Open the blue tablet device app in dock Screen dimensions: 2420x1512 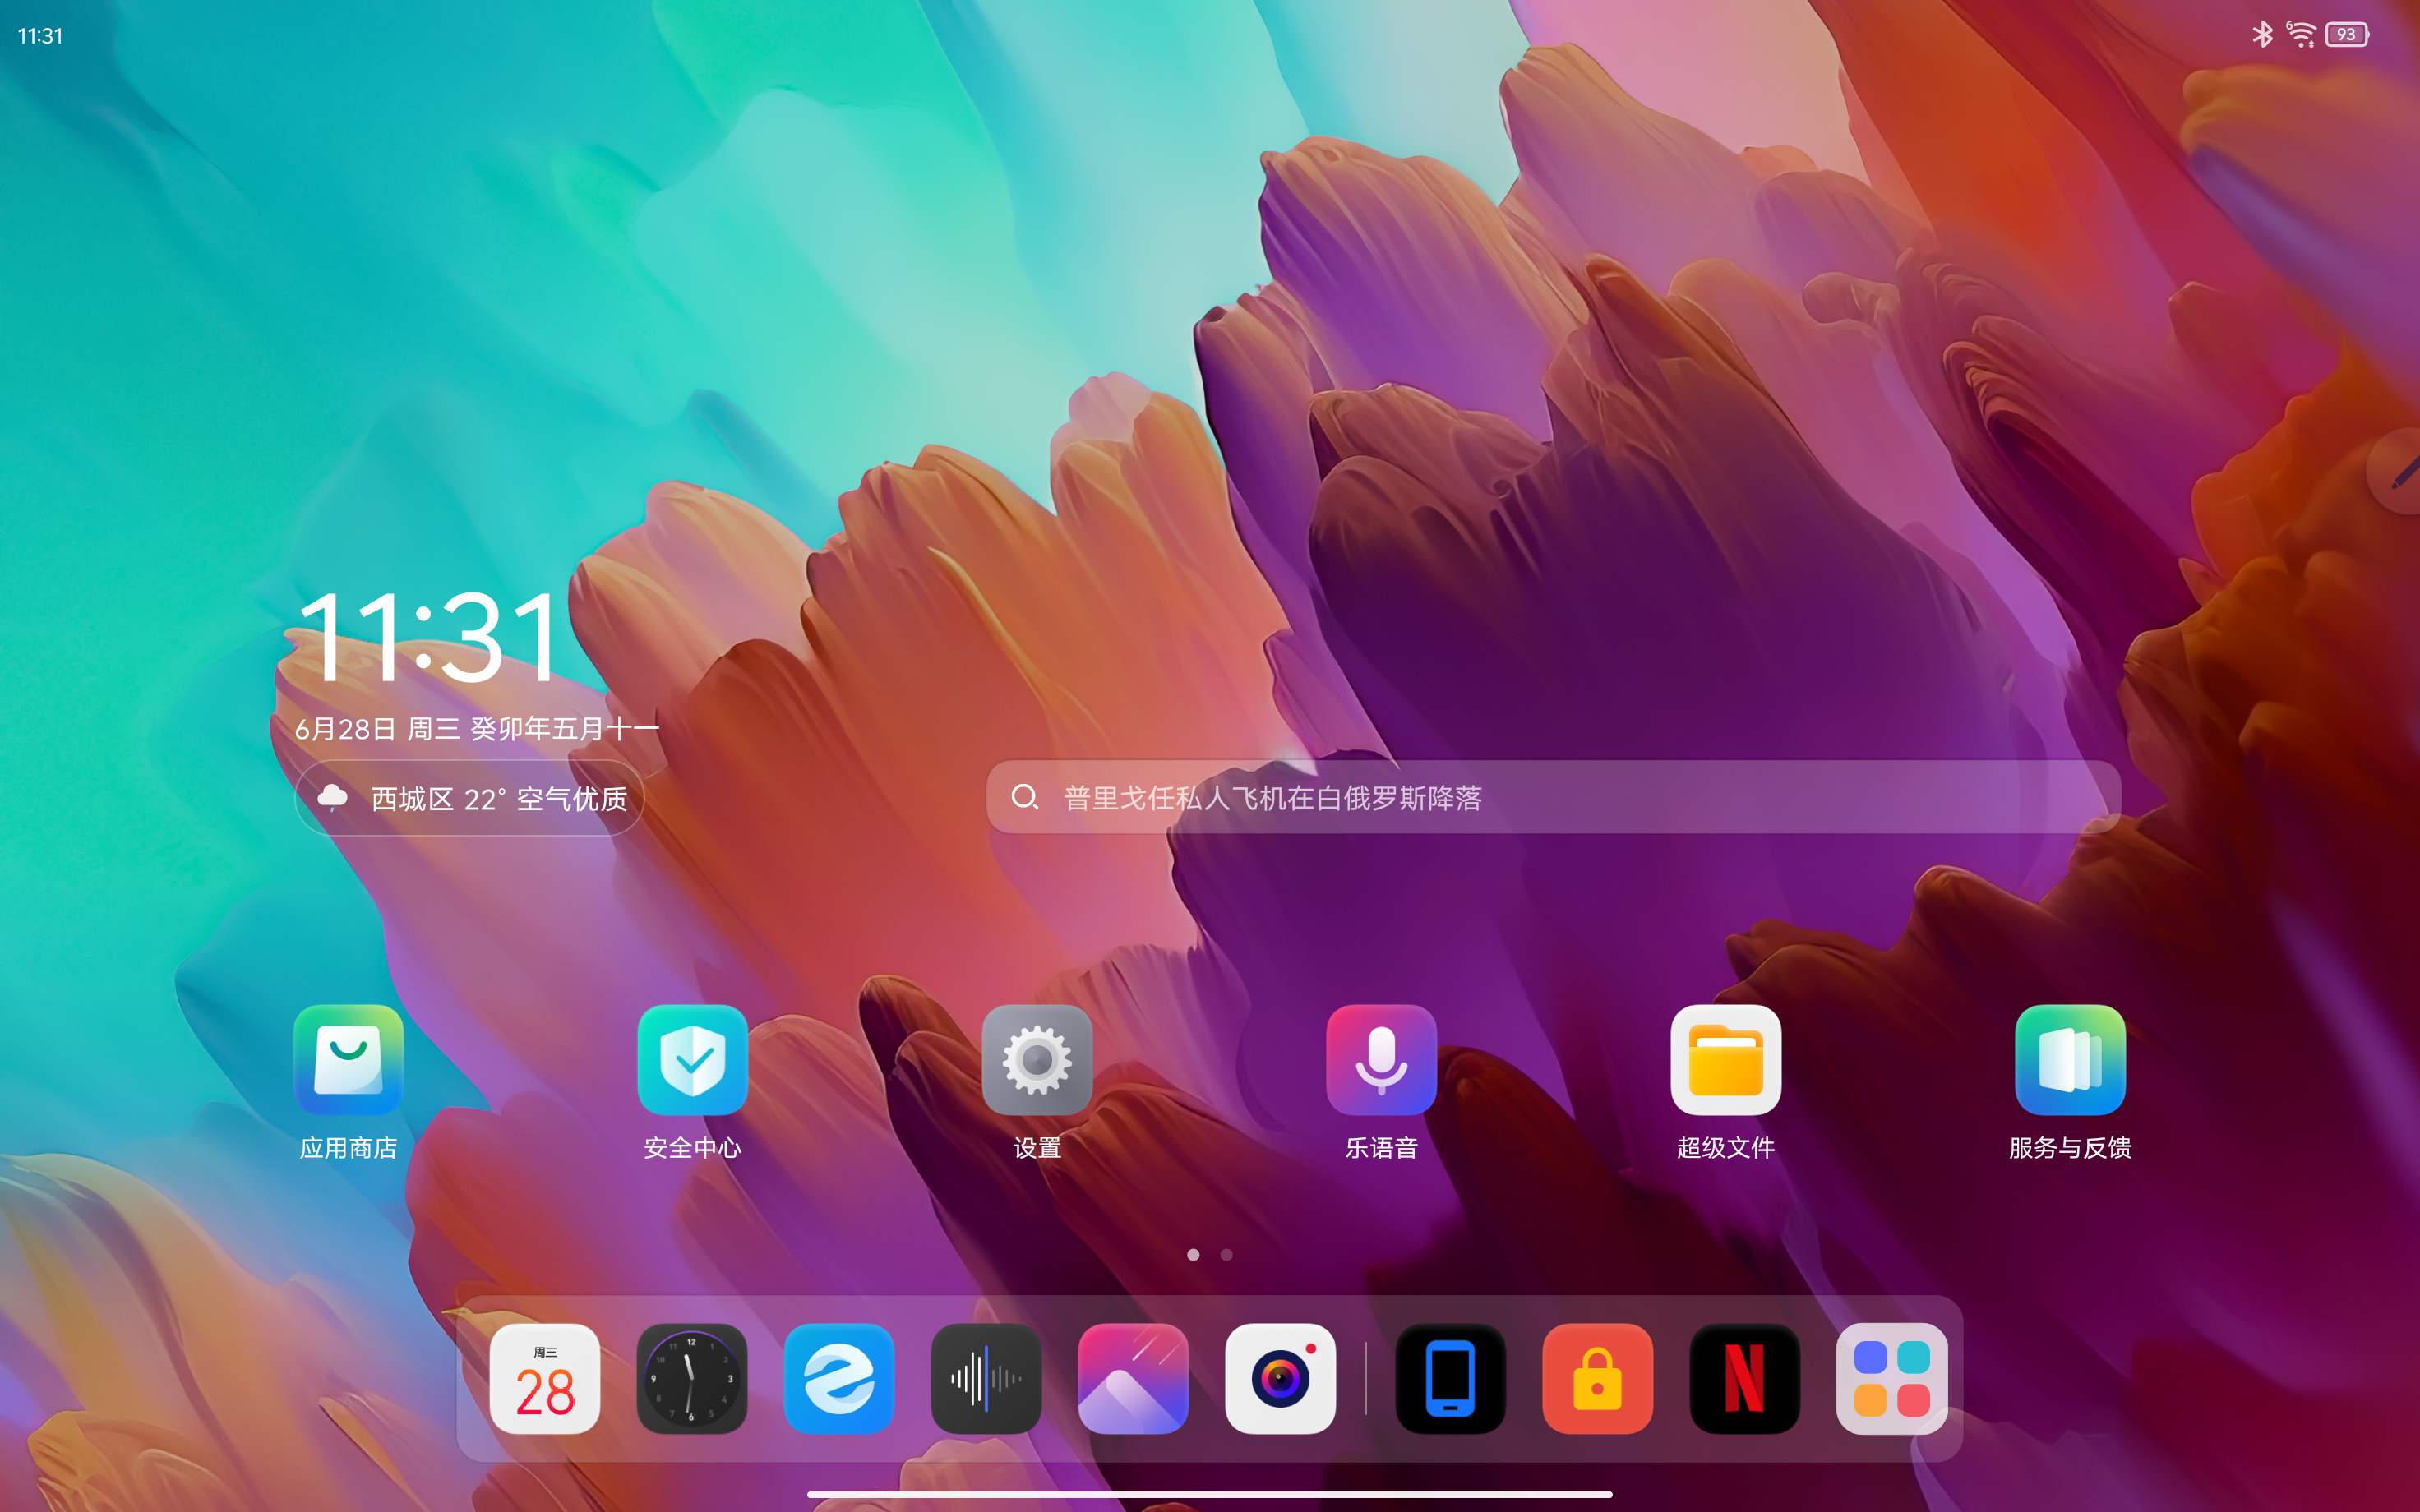[x=1451, y=1379]
